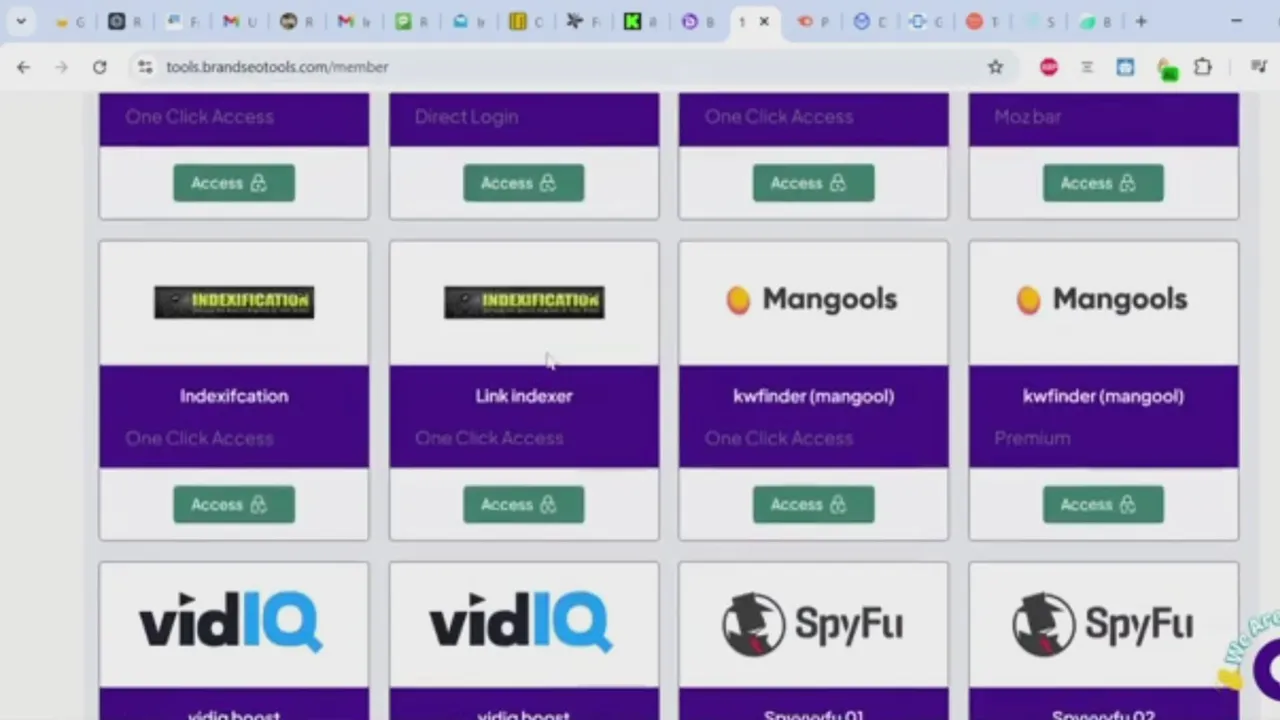Click Access button under Direct Login

(523, 183)
